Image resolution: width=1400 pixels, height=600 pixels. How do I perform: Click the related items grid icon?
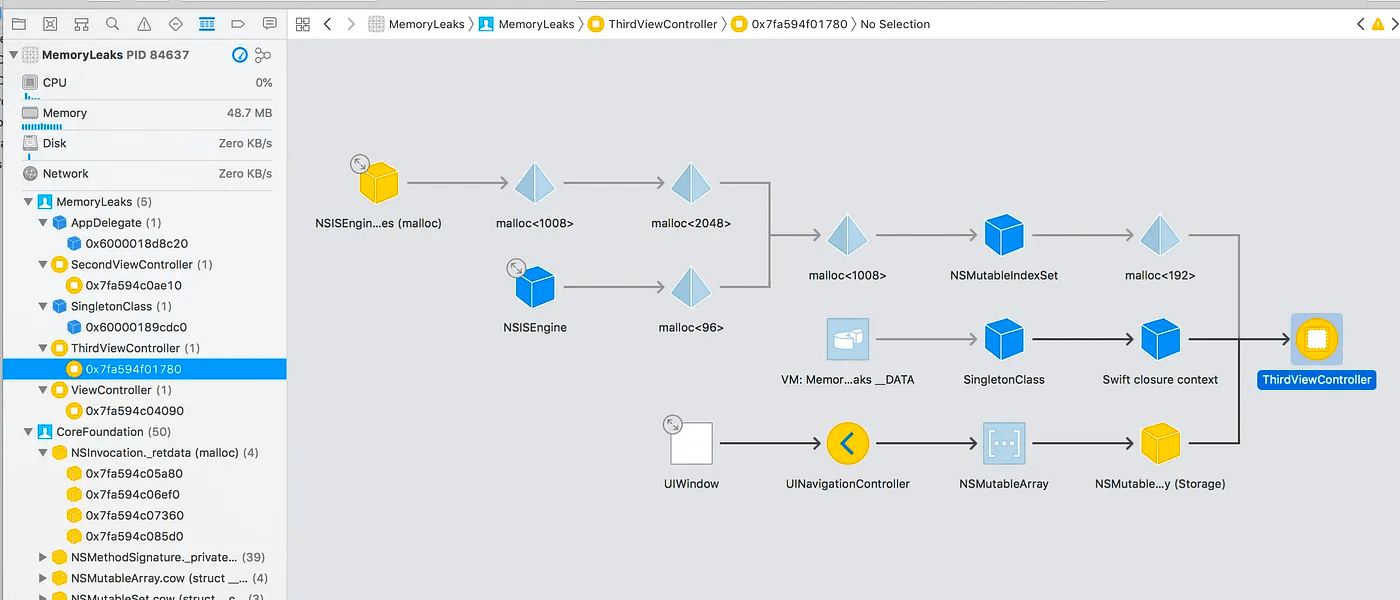pos(303,23)
